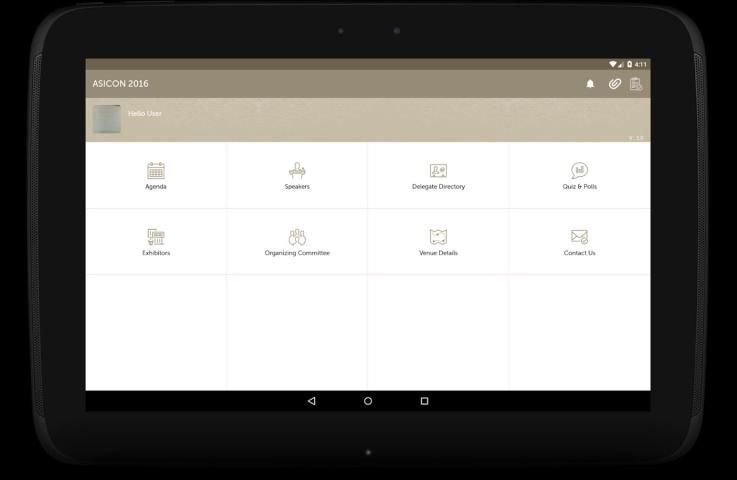Select the Quiz & Polls icon
This screenshot has height=480, width=737.
pos(579,171)
